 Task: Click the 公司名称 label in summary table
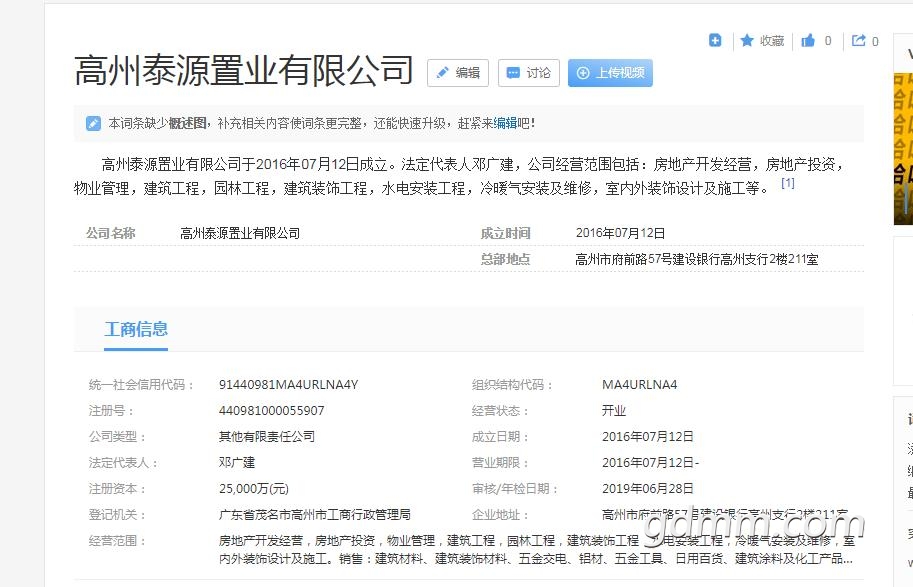[x=111, y=234]
